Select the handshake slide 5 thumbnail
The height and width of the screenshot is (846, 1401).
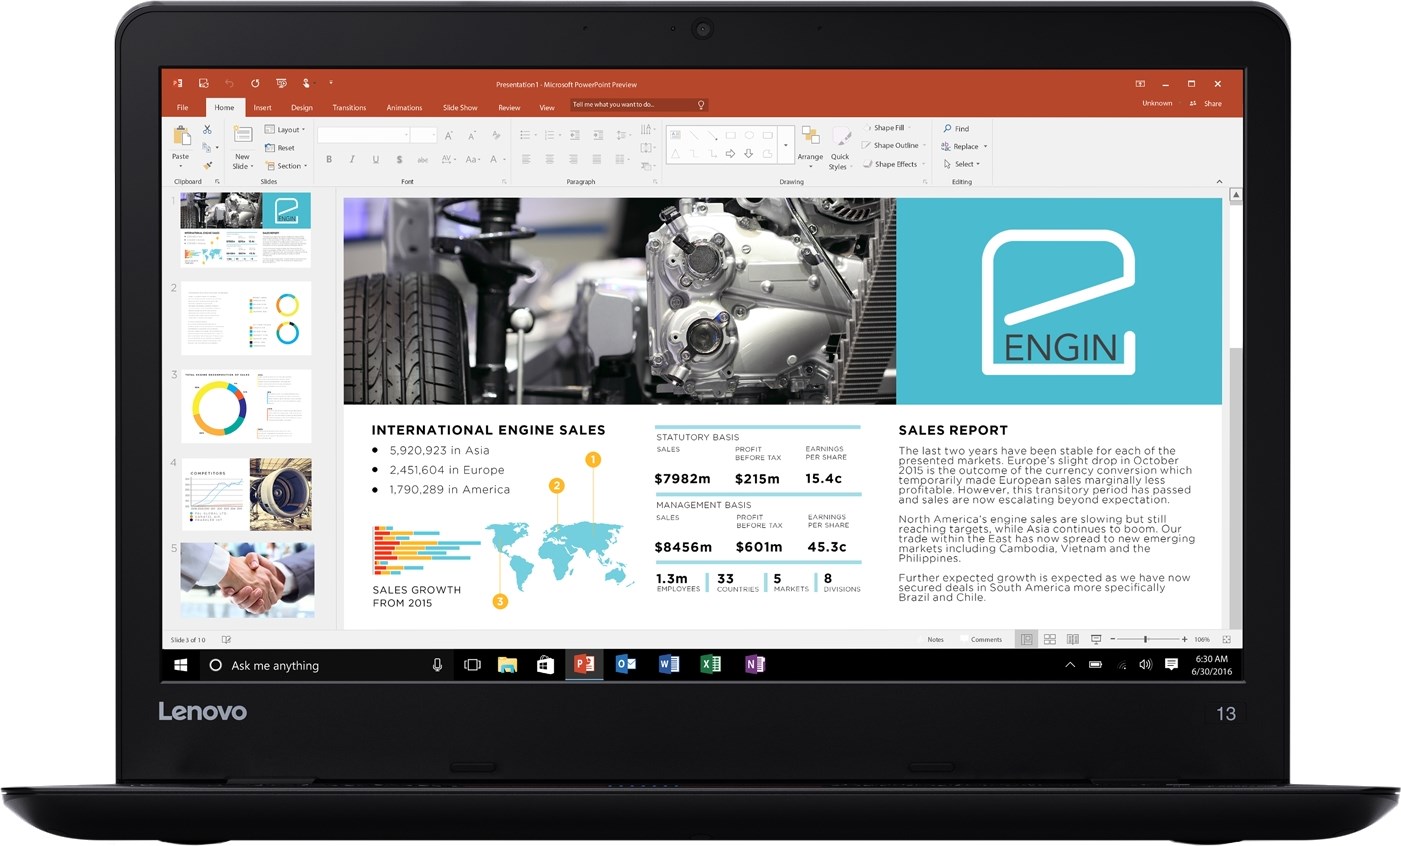coord(247,580)
